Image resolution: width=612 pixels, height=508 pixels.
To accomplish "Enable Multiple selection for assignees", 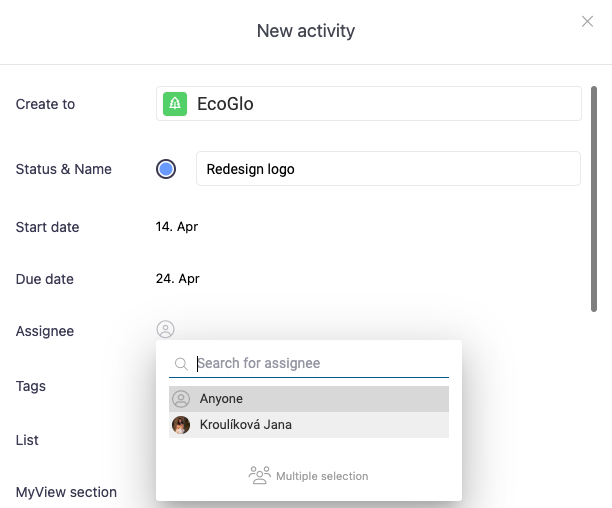I will pyautogui.click(x=321, y=476).
